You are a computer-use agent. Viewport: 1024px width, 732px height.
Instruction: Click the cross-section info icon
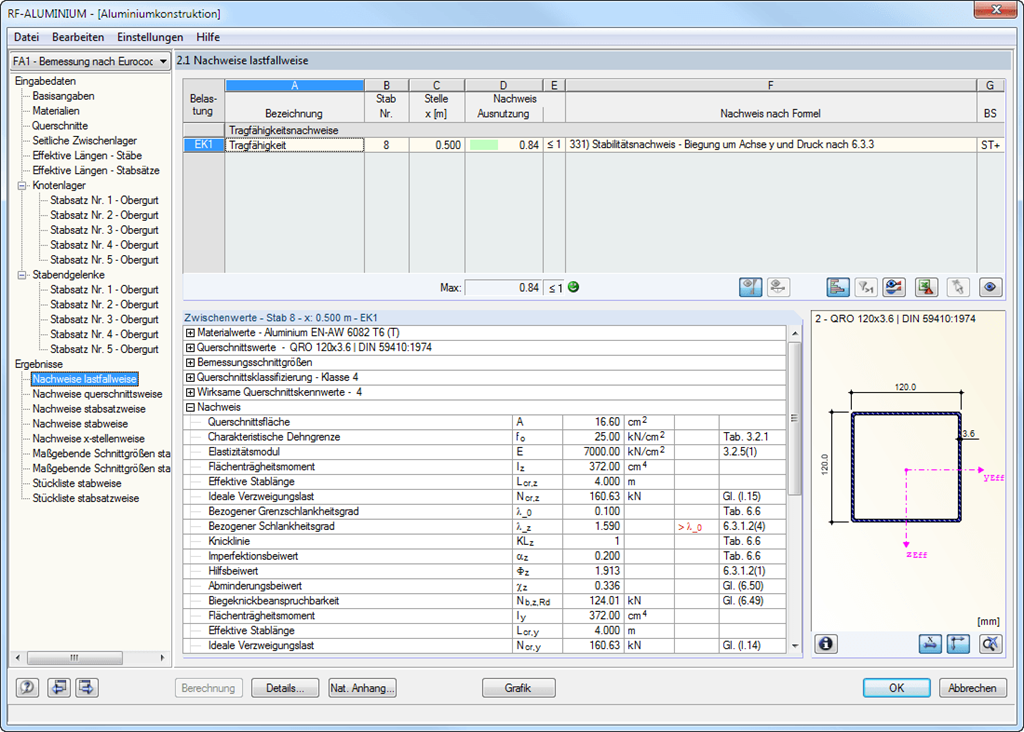(x=826, y=644)
